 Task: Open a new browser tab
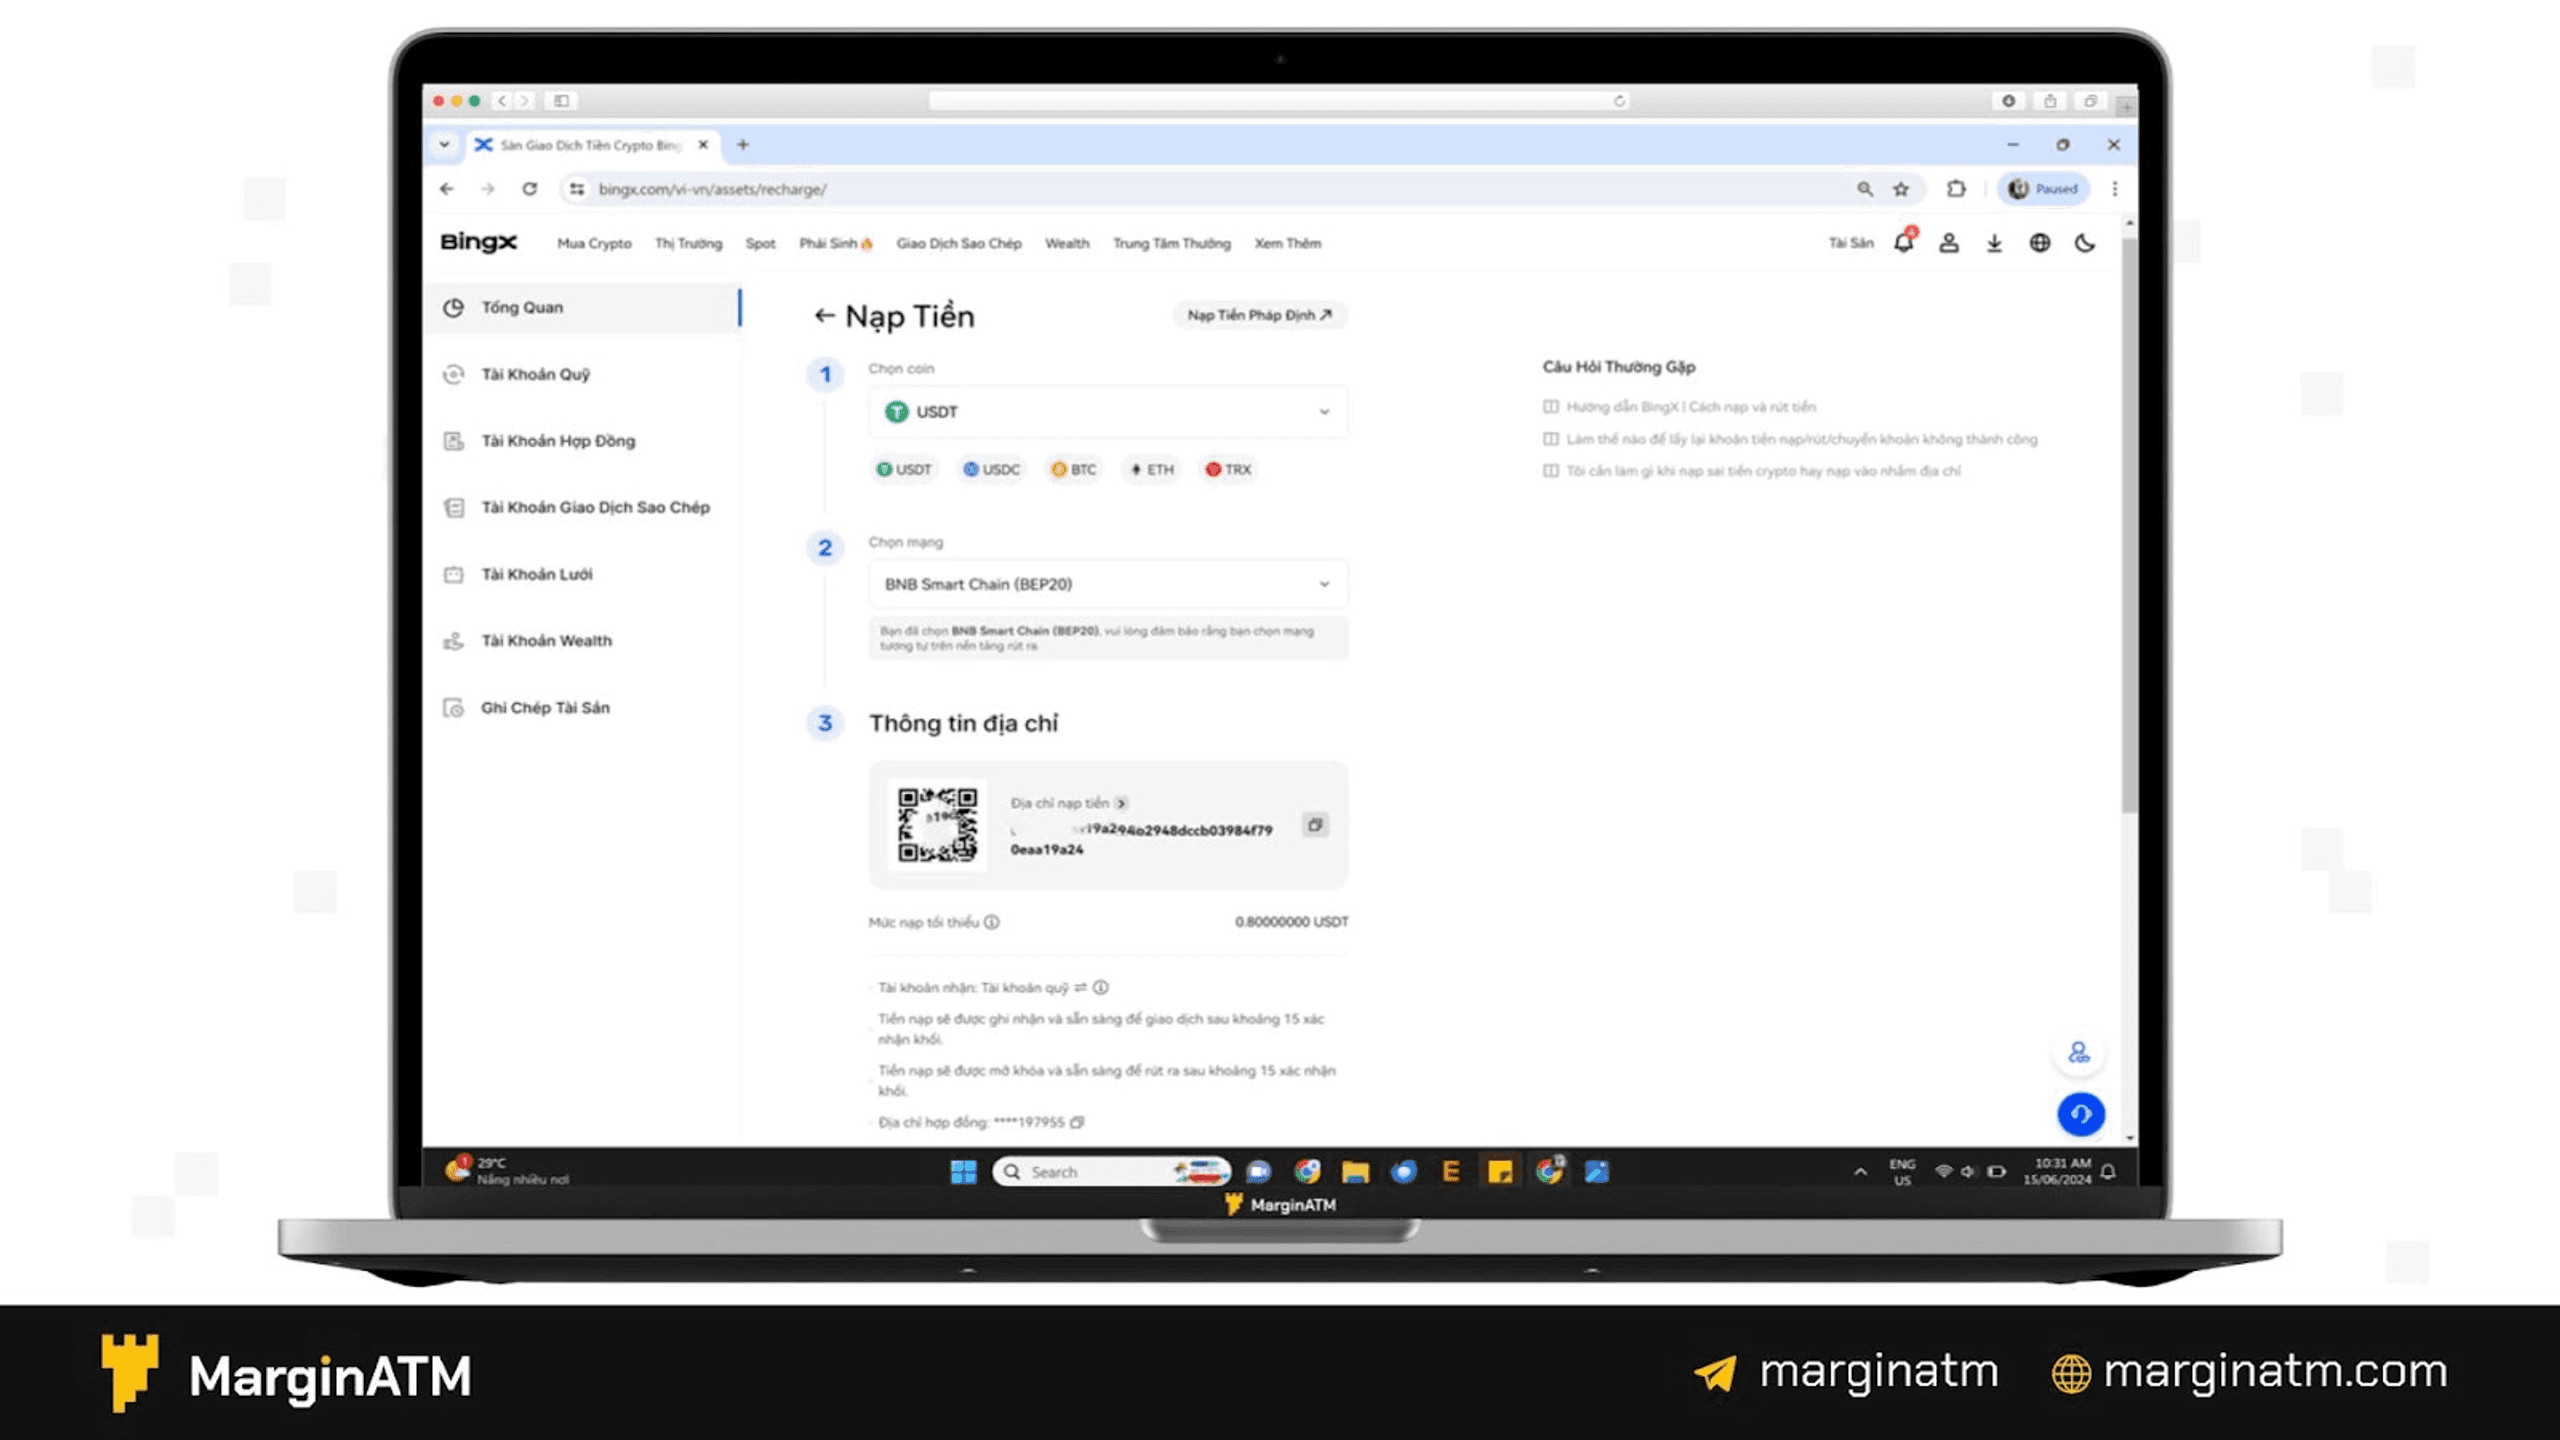(743, 145)
